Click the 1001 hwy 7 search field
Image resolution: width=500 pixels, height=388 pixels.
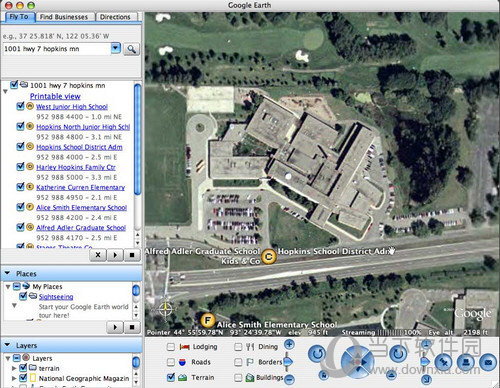coord(57,49)
